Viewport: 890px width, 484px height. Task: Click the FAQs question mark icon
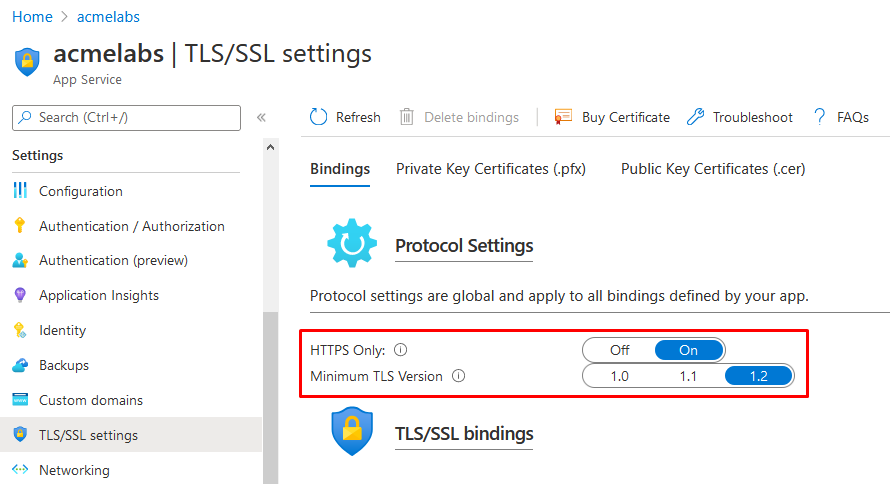(820, 117)
